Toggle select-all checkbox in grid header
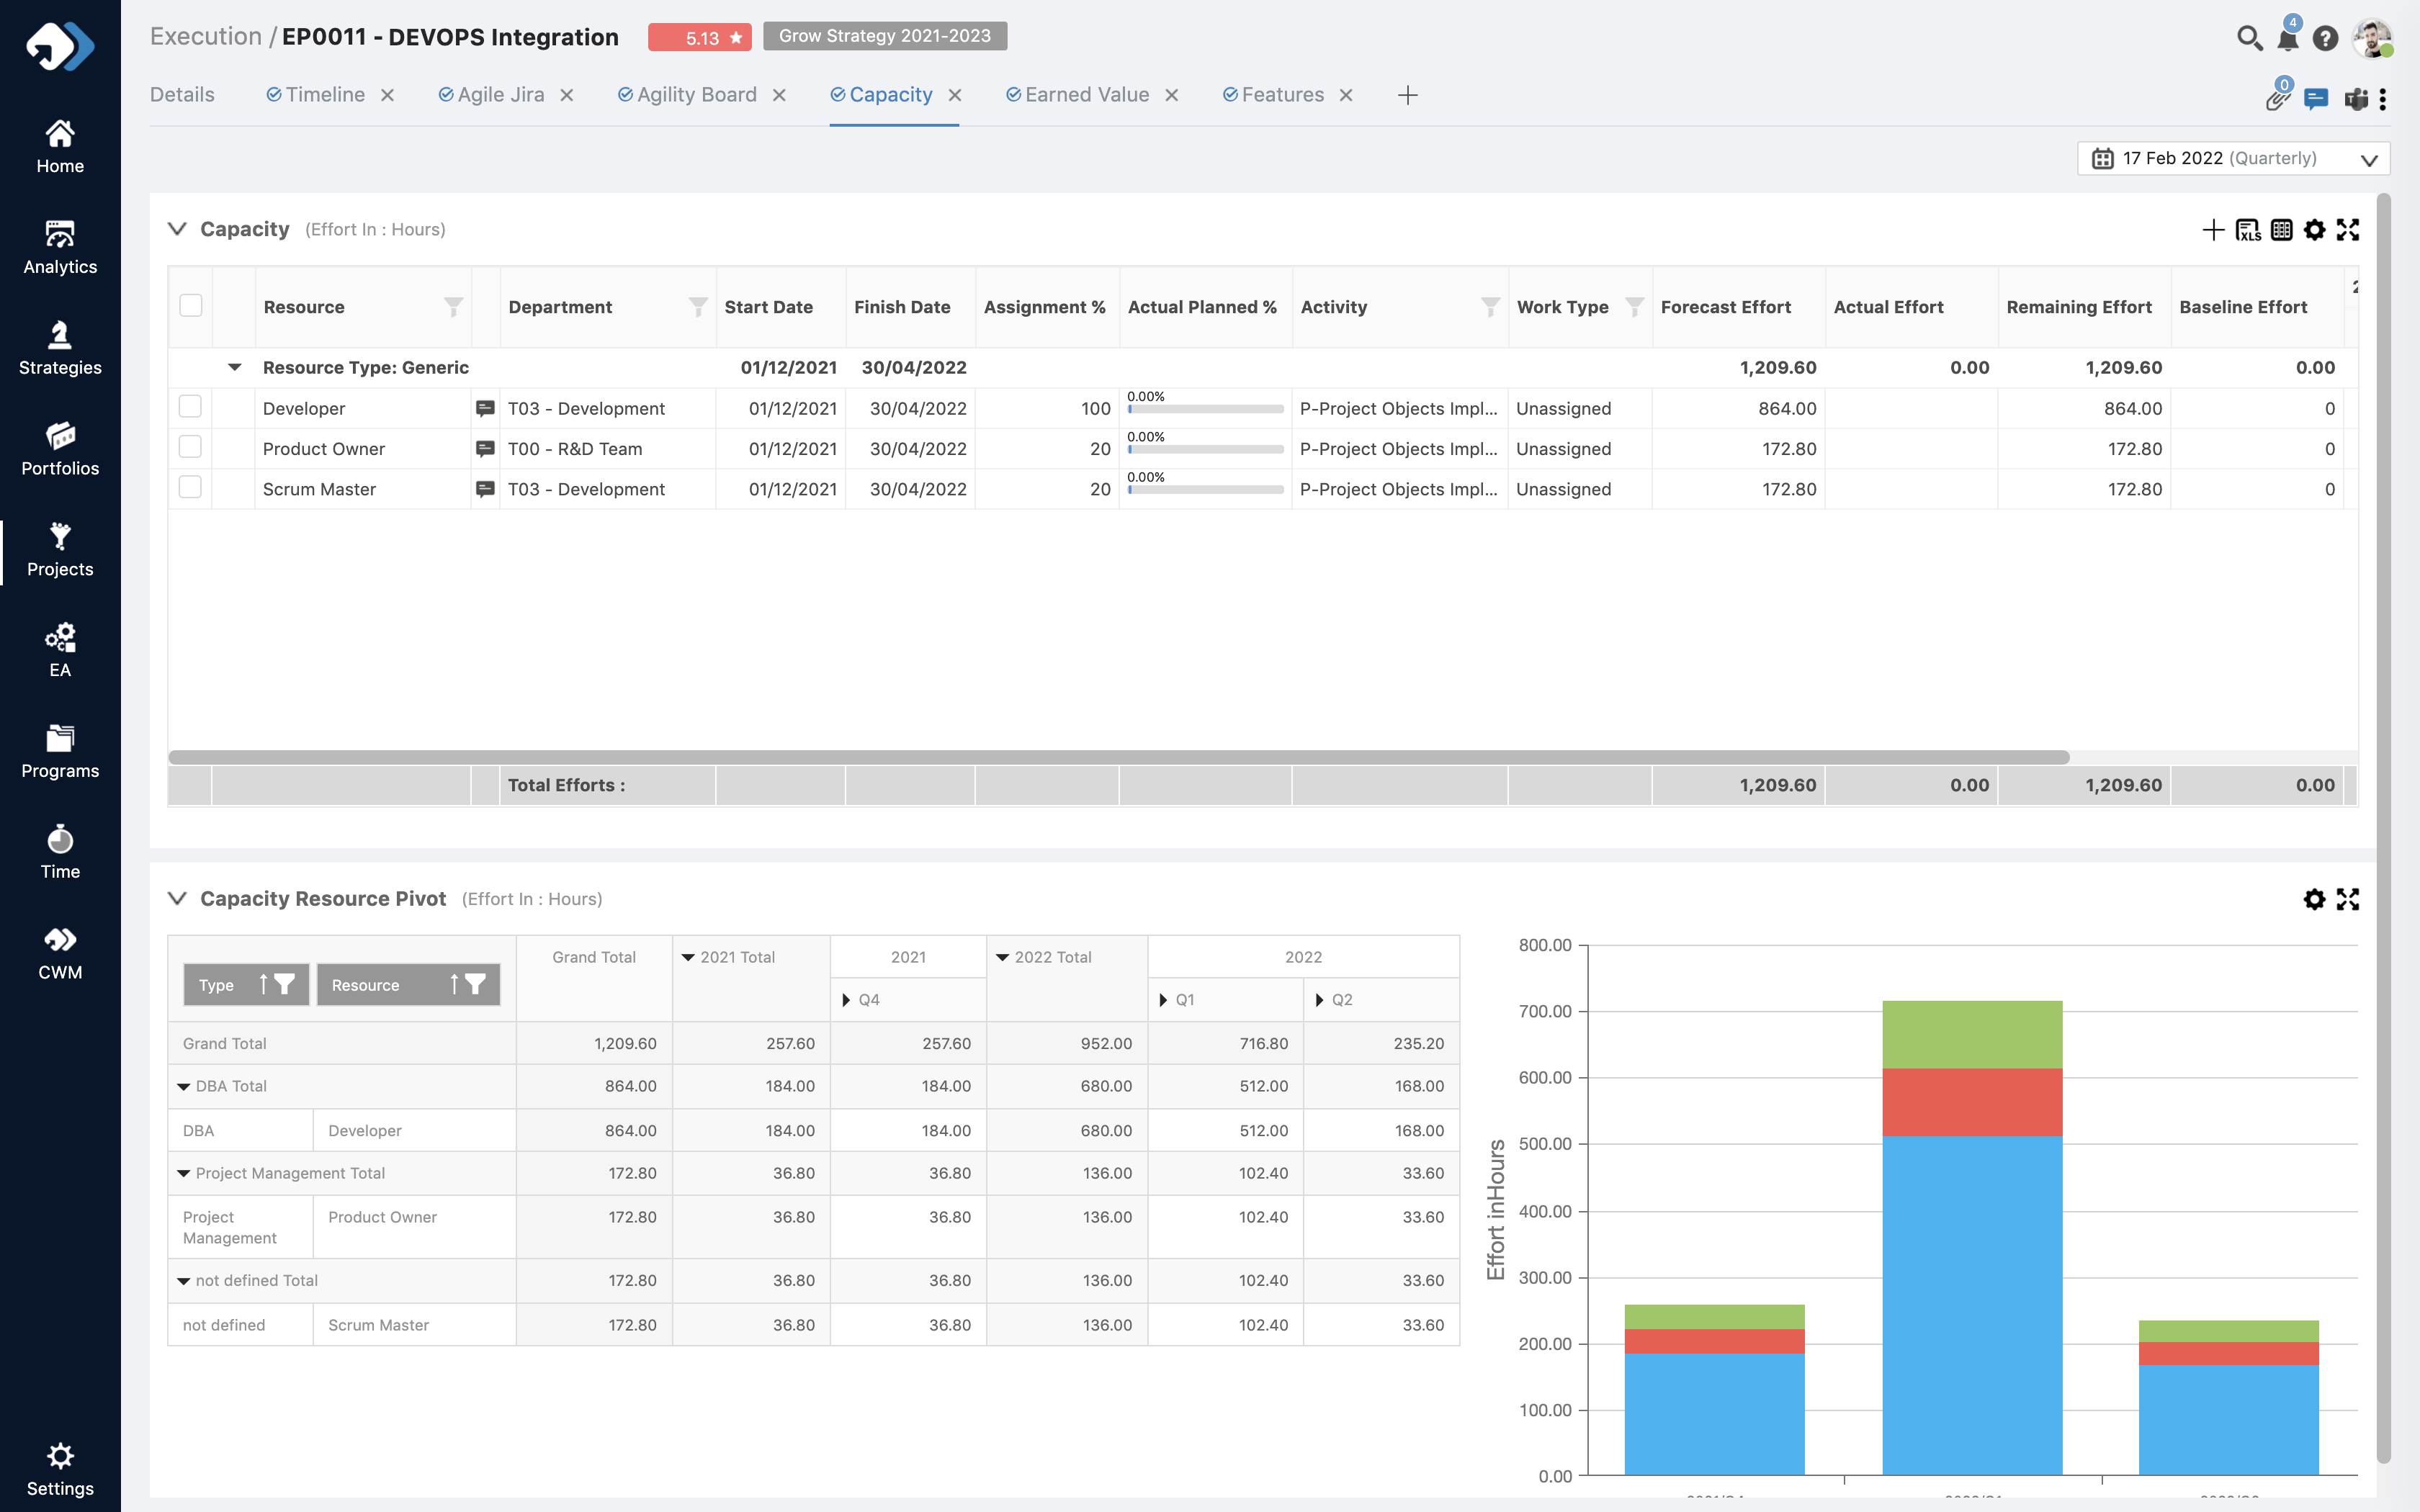The height and width of the screenshot is (1512, 2420). click(x=190, y=306)
